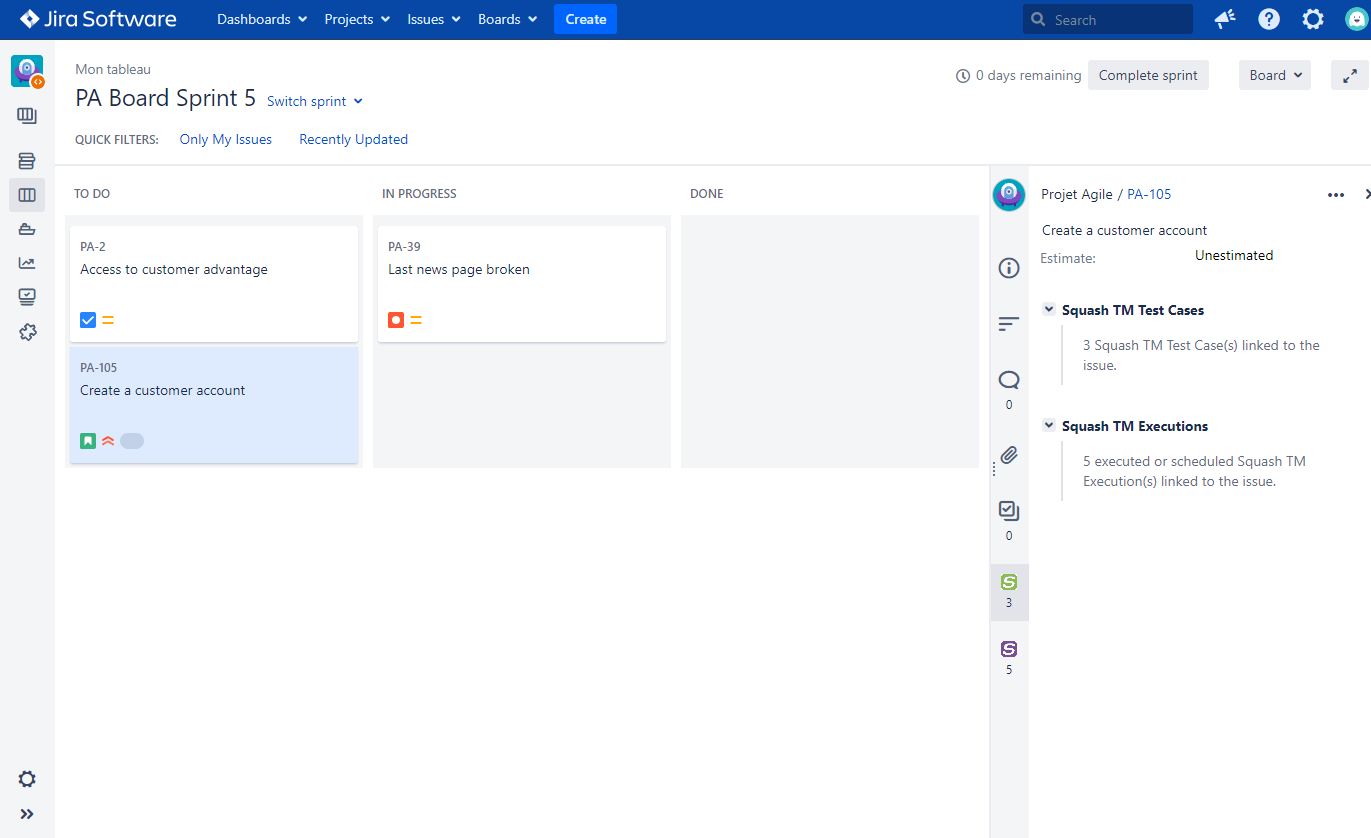Open the Backlog icon in sidebar
The width and height of the screenshot is (1371, 838).
27,161
